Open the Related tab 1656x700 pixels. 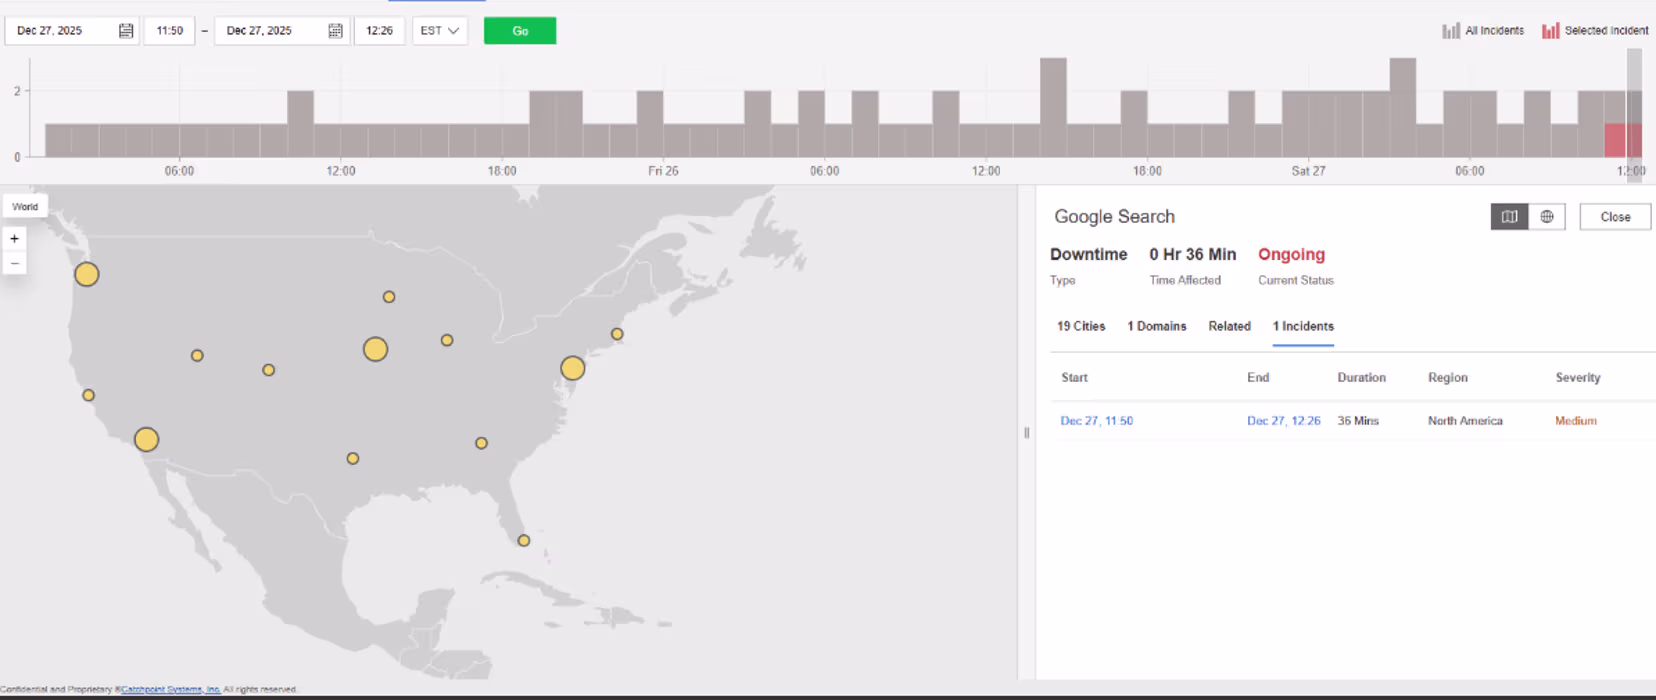1229,326
